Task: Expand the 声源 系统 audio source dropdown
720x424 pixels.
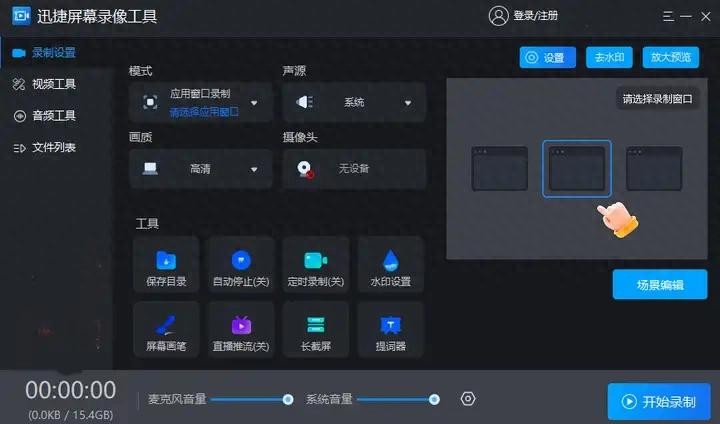Action: (408, 102)
